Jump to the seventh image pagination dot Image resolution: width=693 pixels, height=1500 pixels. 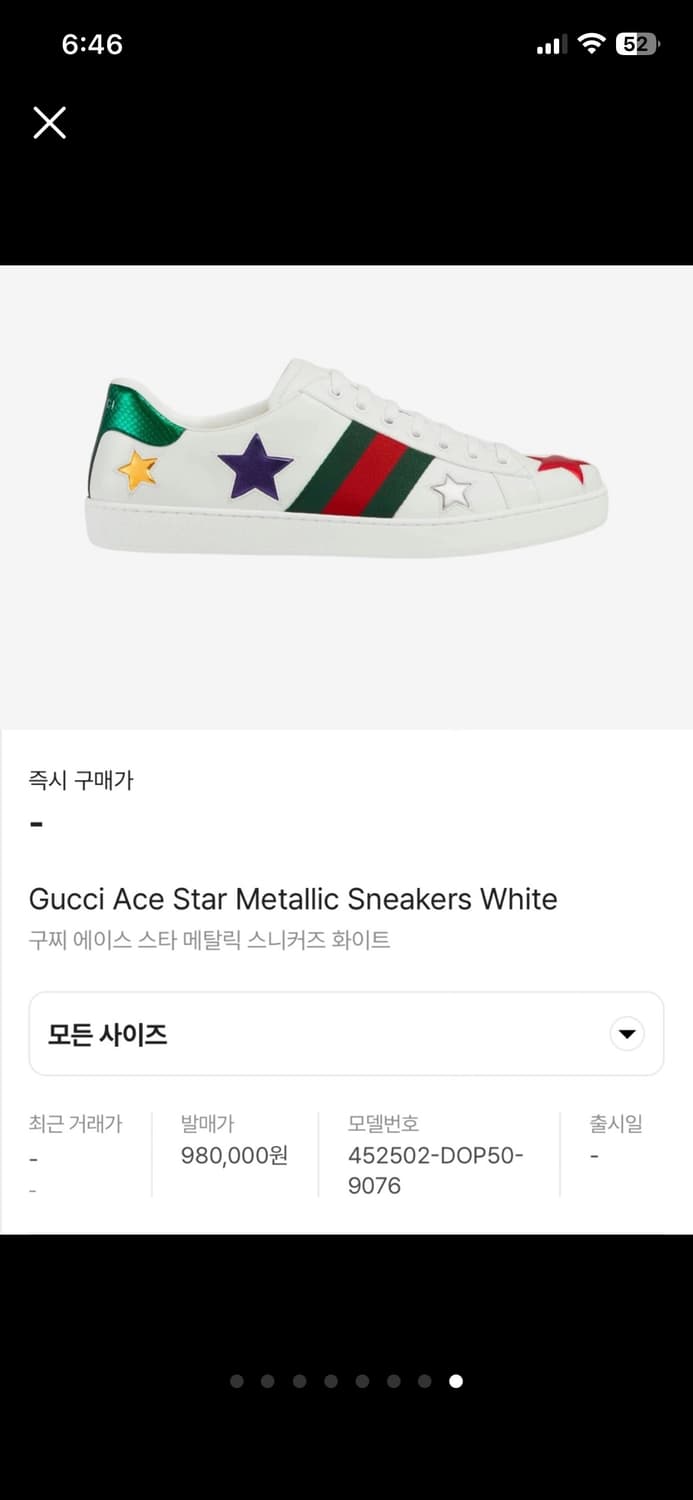coord(425,1381)
